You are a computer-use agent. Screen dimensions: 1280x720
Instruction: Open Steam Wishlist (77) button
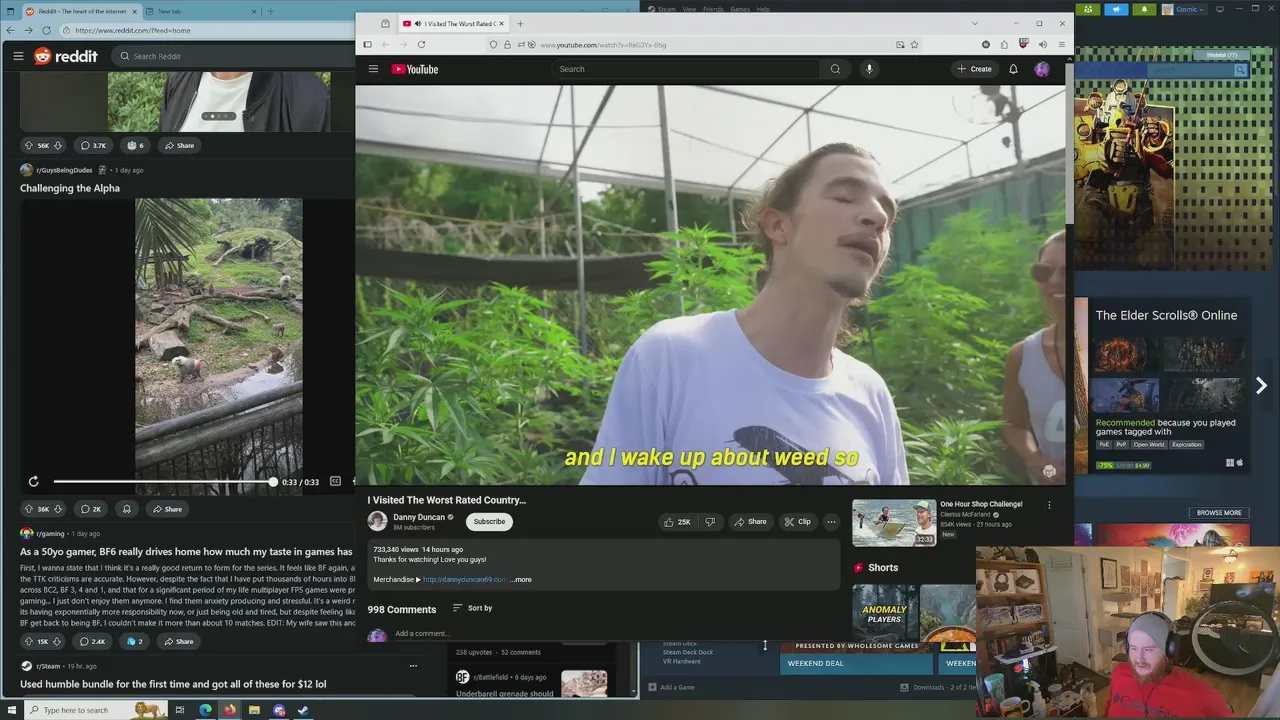click(1221, 55)
